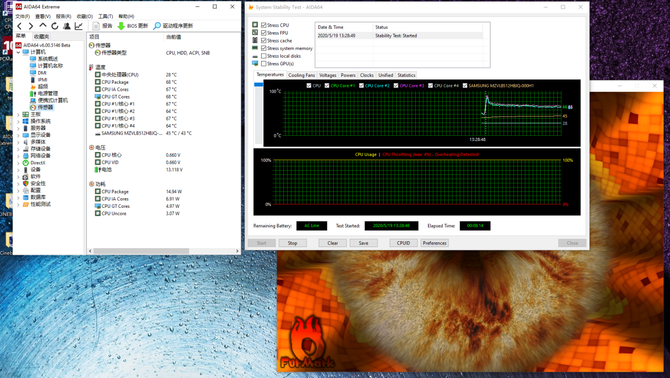Screen dimensions: 670x378
Task: Click the report document icon
Action: (96, 26)
